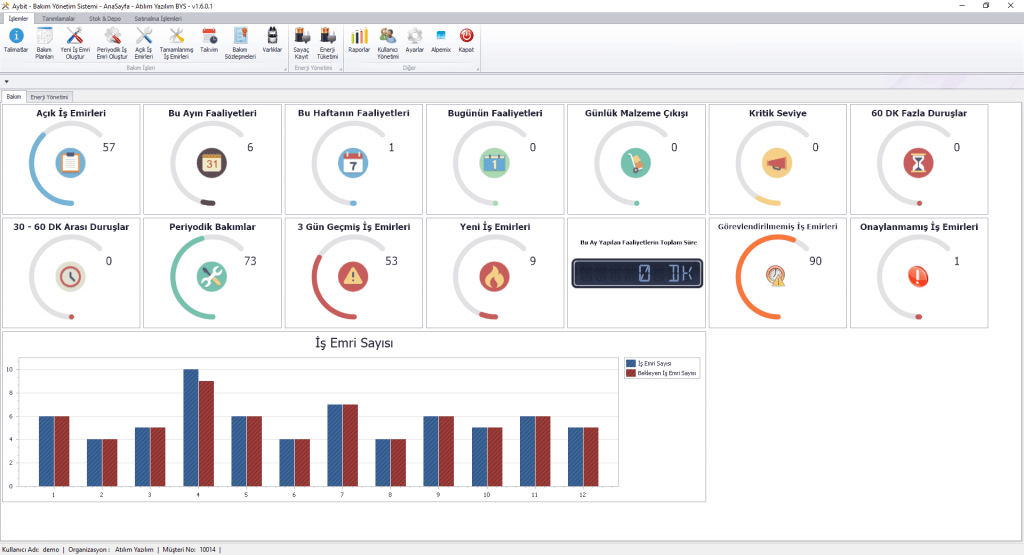Open the Açık İş Emirleri dashboard card
The image size is (1024, 555).
pos(71,158)
